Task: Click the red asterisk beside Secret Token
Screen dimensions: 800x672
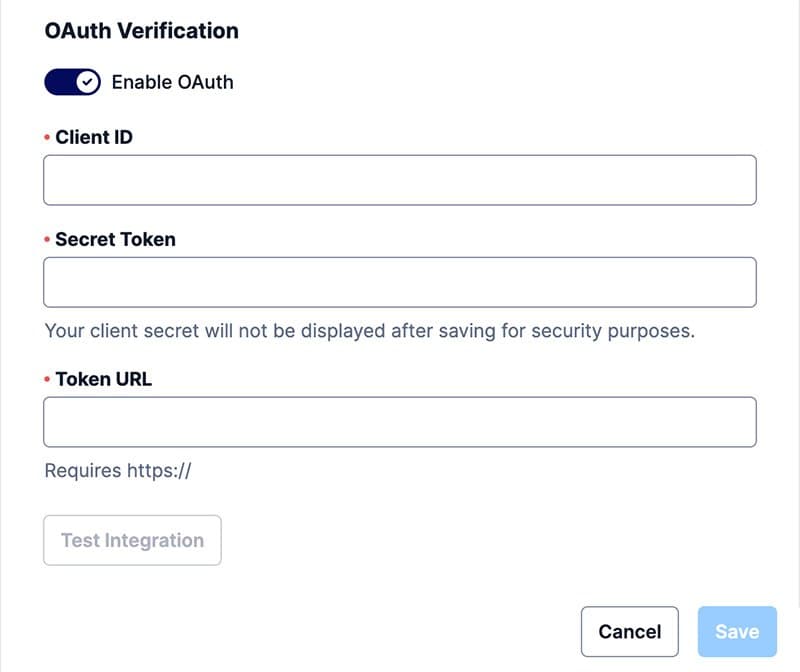Action: click(45, 240)
